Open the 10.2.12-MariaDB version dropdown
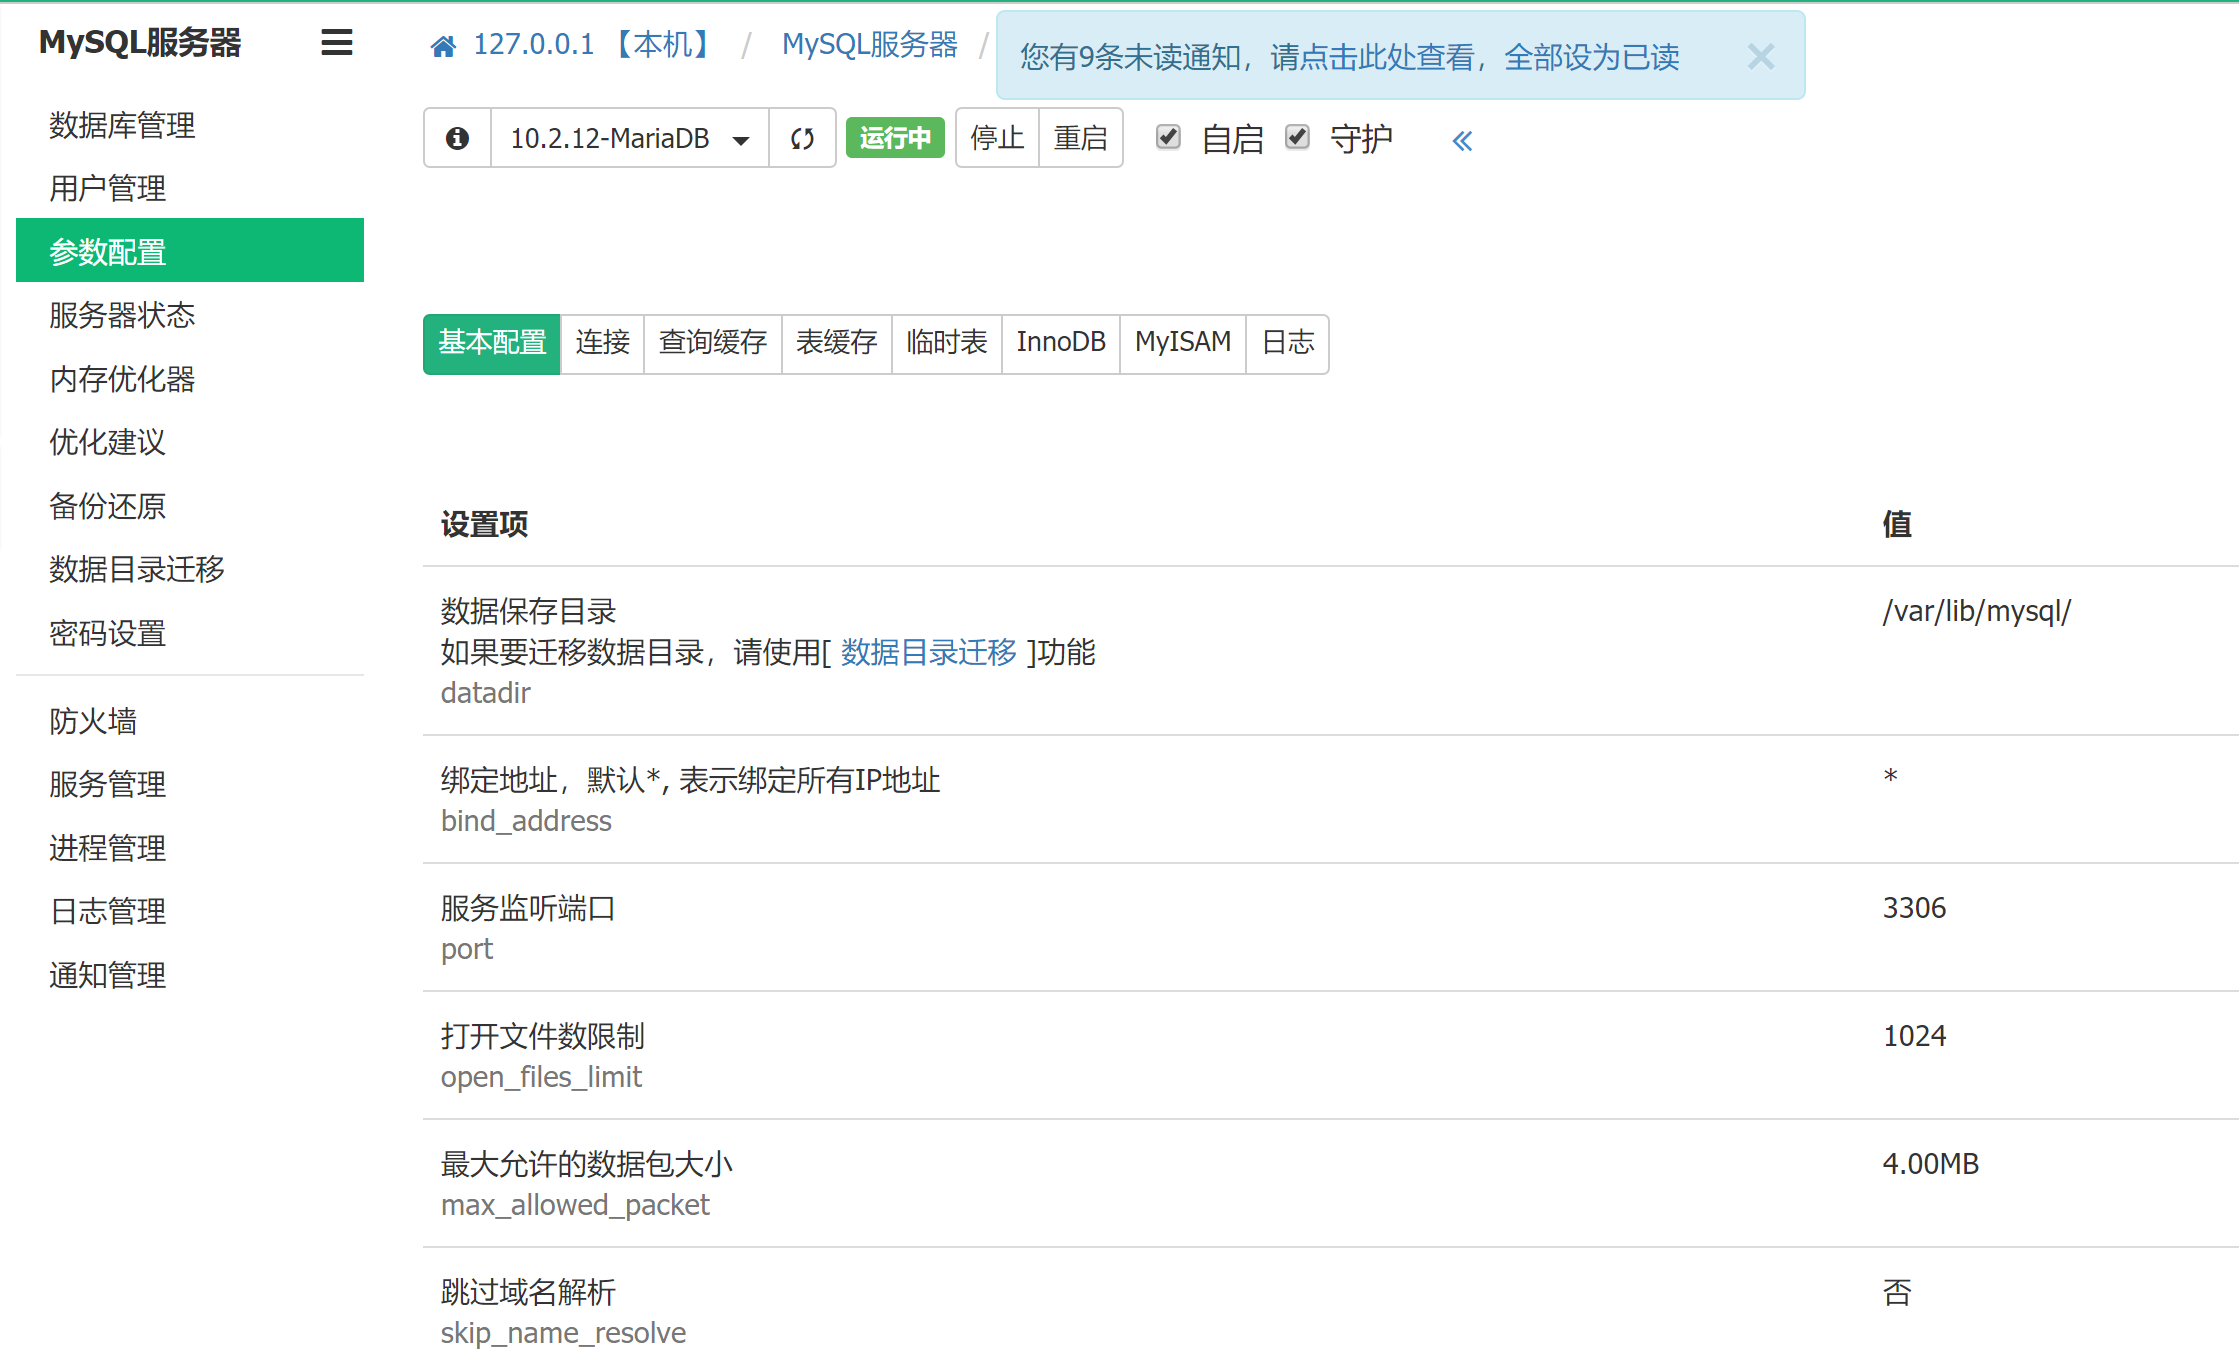2239x1352 pixels. [x=629, y=138]
